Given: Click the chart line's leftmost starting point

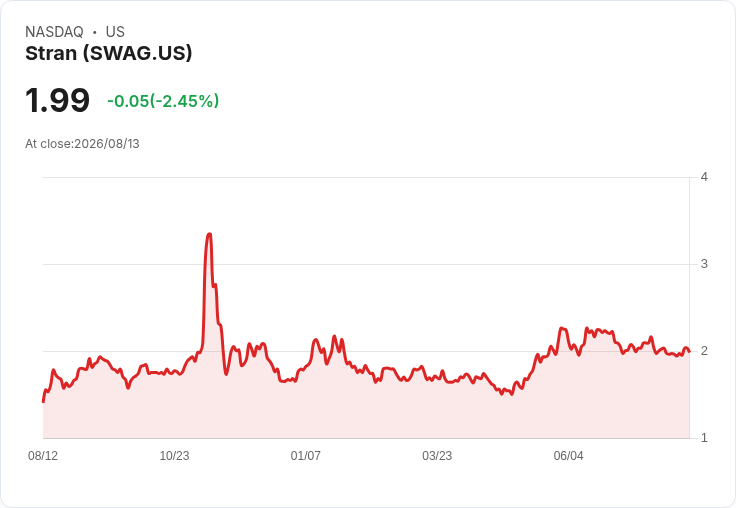Looking at the screenshot, I should coord(43,402).
